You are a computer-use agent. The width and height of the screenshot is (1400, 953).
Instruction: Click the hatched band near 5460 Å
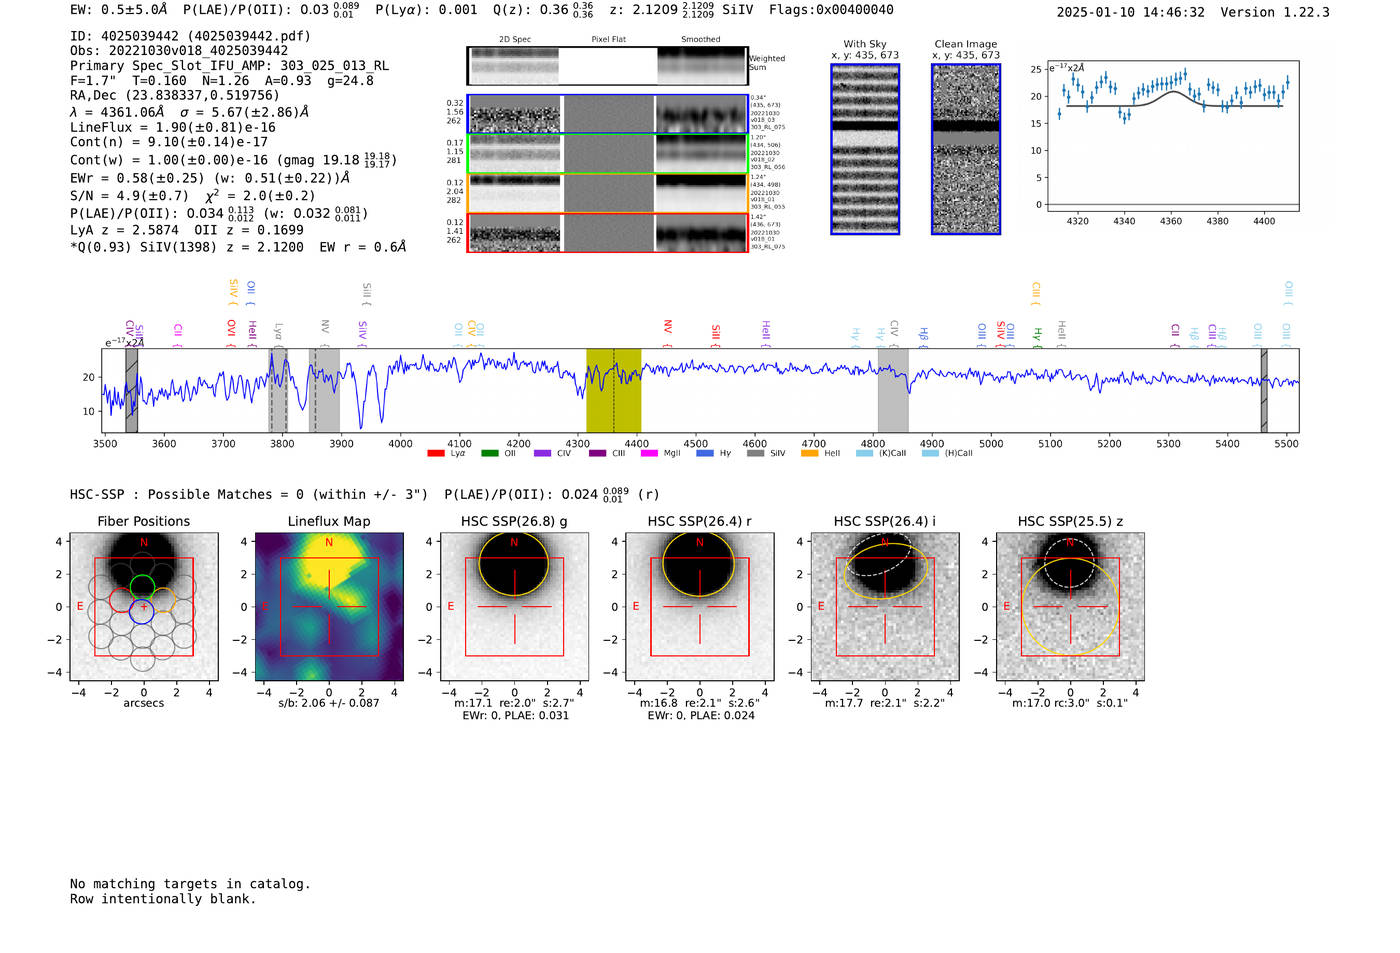pyautogui.click(x=1264, y=390)
